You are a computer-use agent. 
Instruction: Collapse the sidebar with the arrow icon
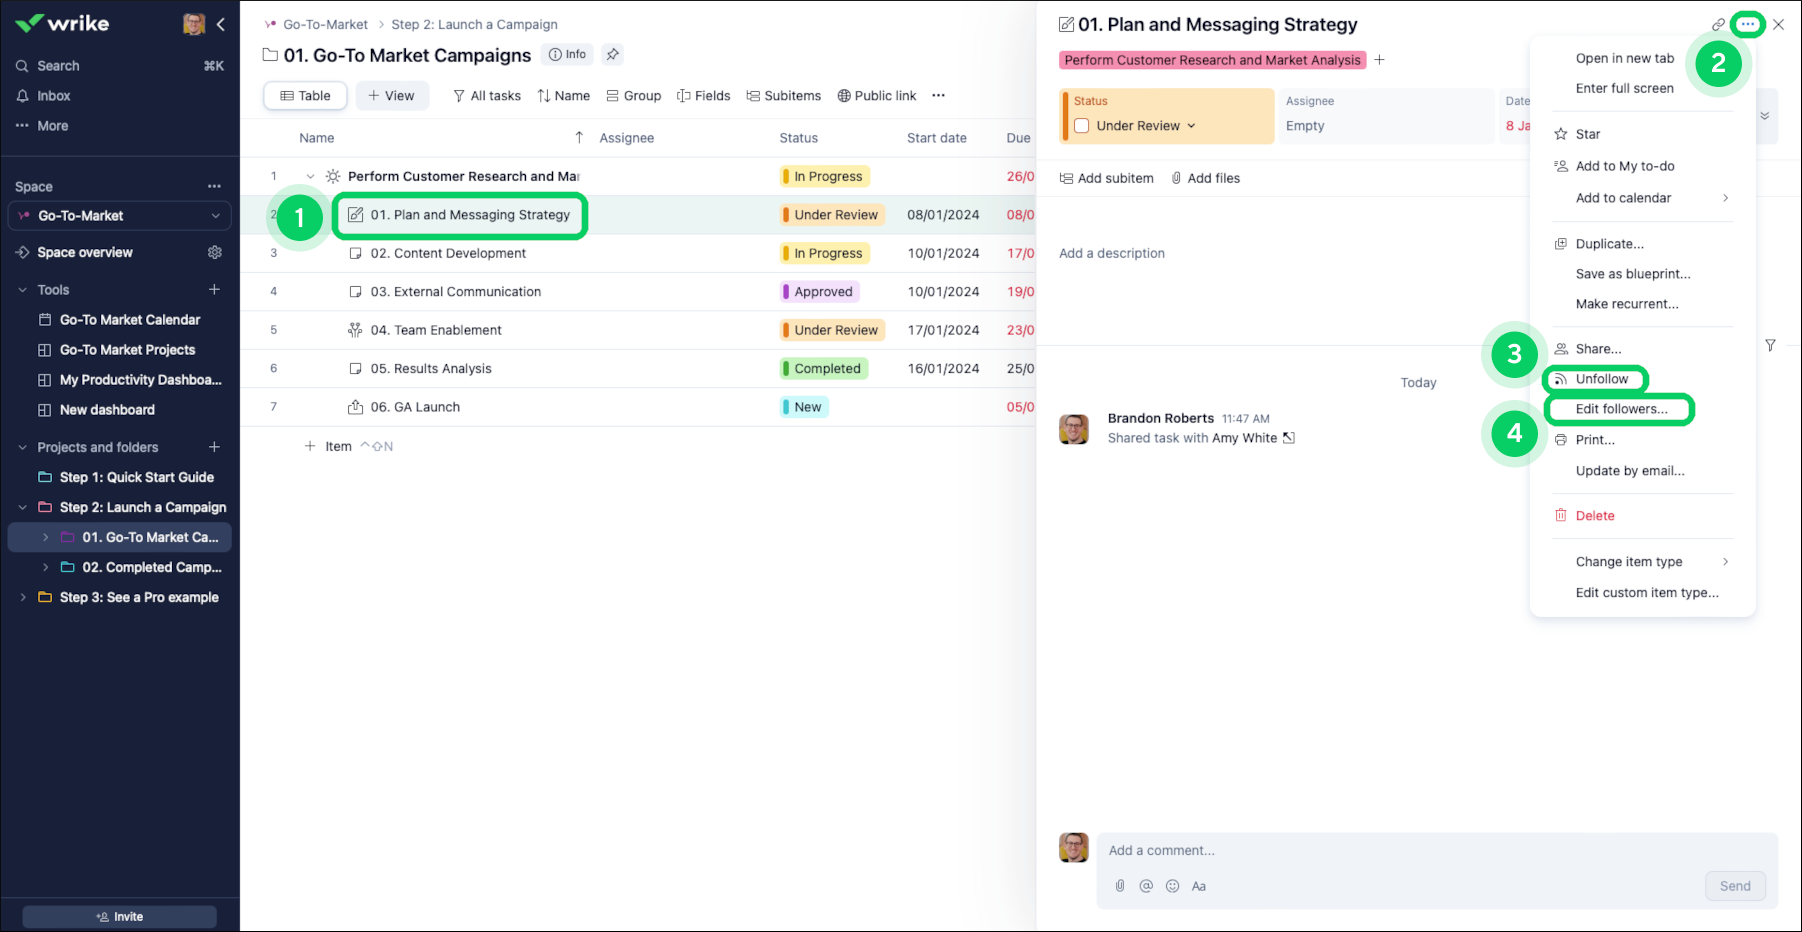coord(221,24)
